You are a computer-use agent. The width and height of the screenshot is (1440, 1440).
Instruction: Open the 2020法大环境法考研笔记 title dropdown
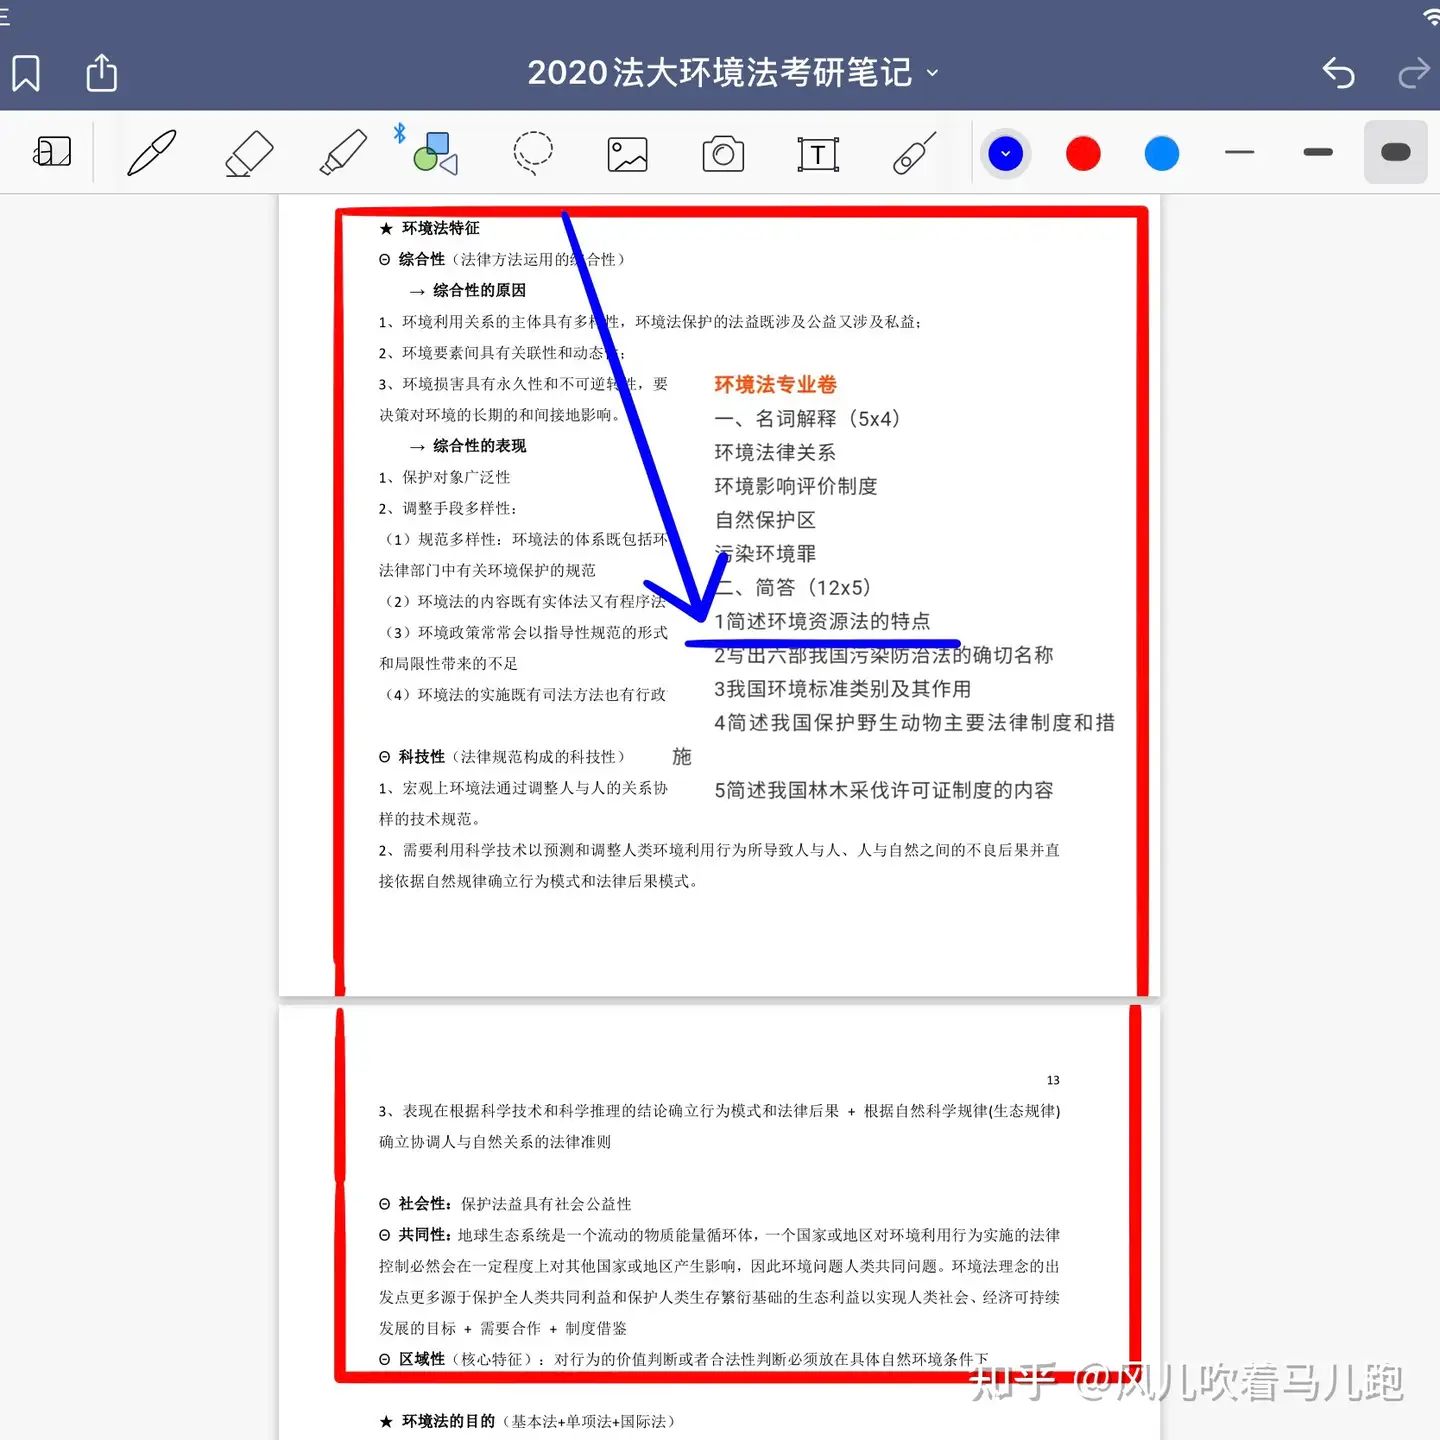pos(733,73)
